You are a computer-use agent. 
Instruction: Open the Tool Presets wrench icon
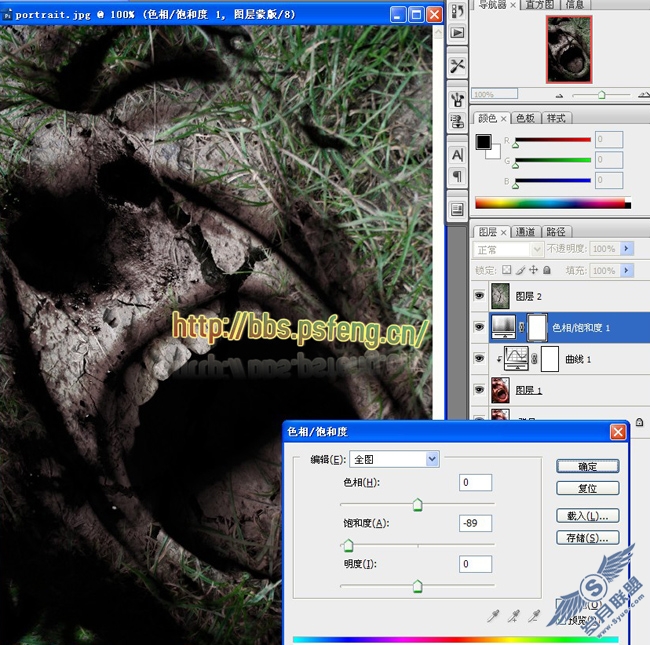457,66
